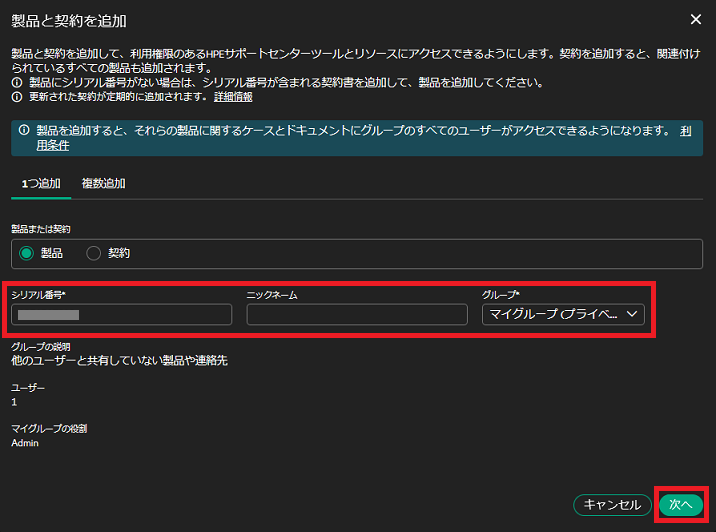Switch to the 1つ追加 tab
The image size is (716, 532).
pos(41,184)
